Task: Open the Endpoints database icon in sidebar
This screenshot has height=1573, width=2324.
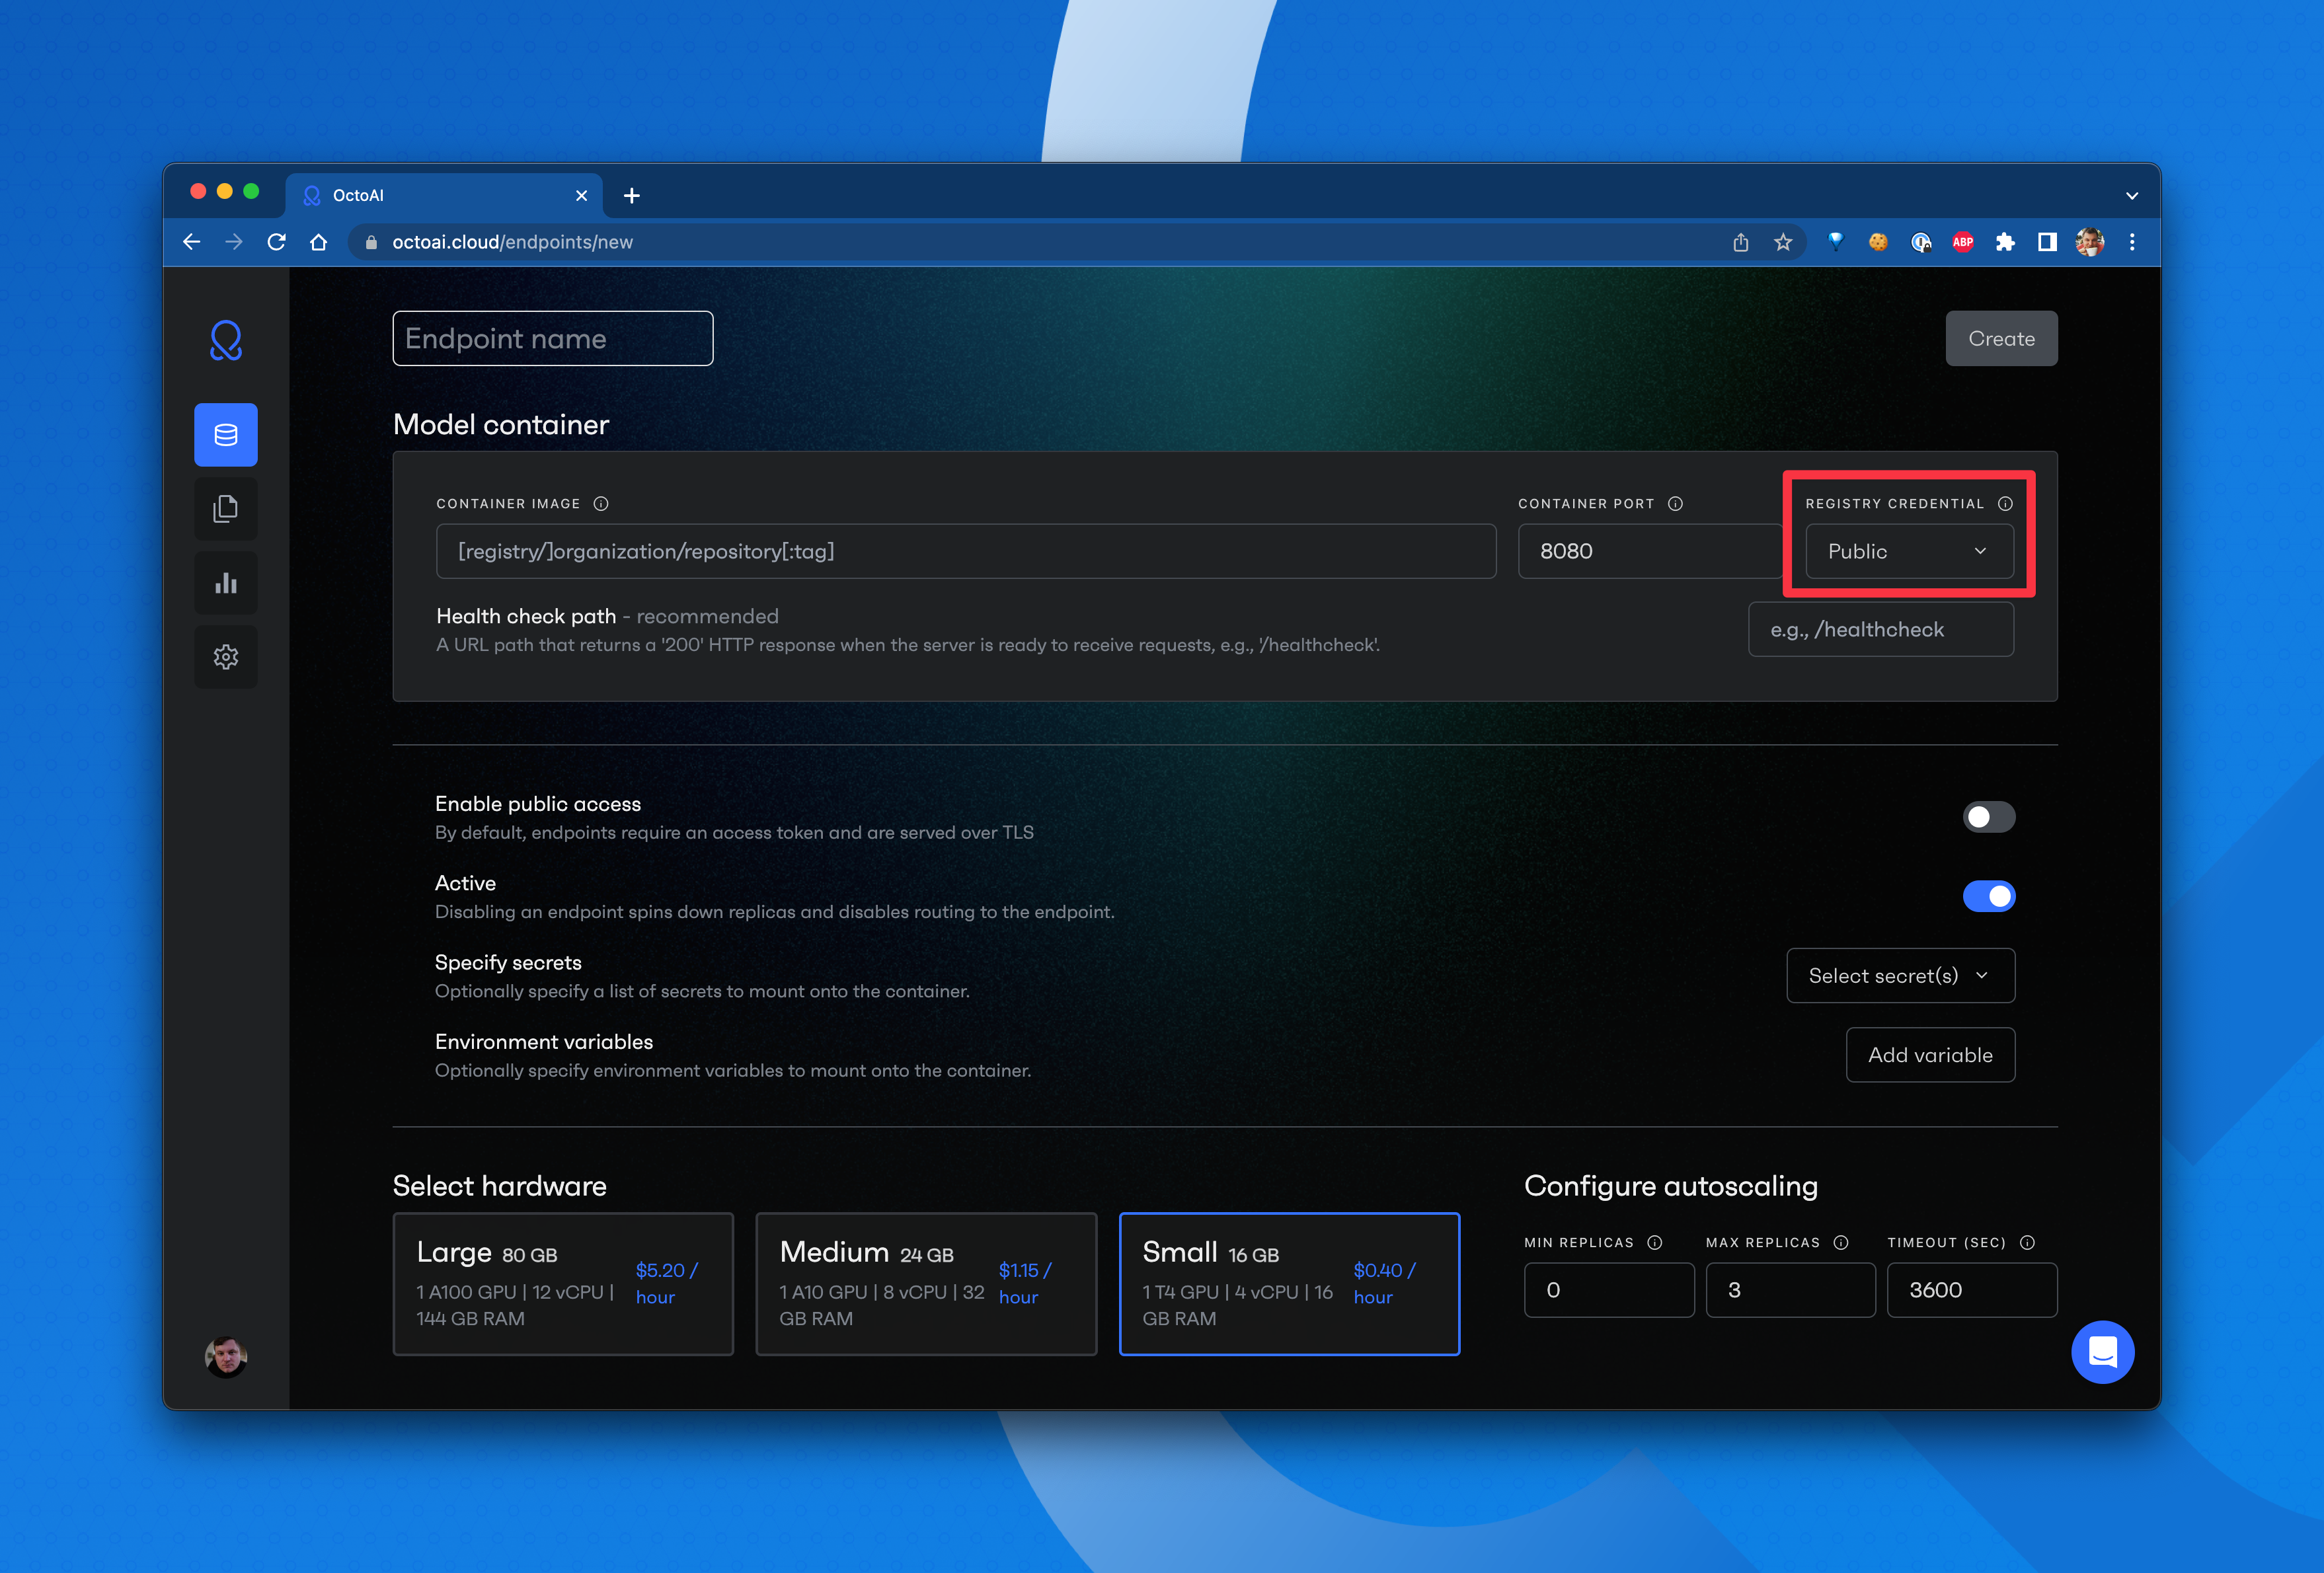Action: (x=225, y=435)
